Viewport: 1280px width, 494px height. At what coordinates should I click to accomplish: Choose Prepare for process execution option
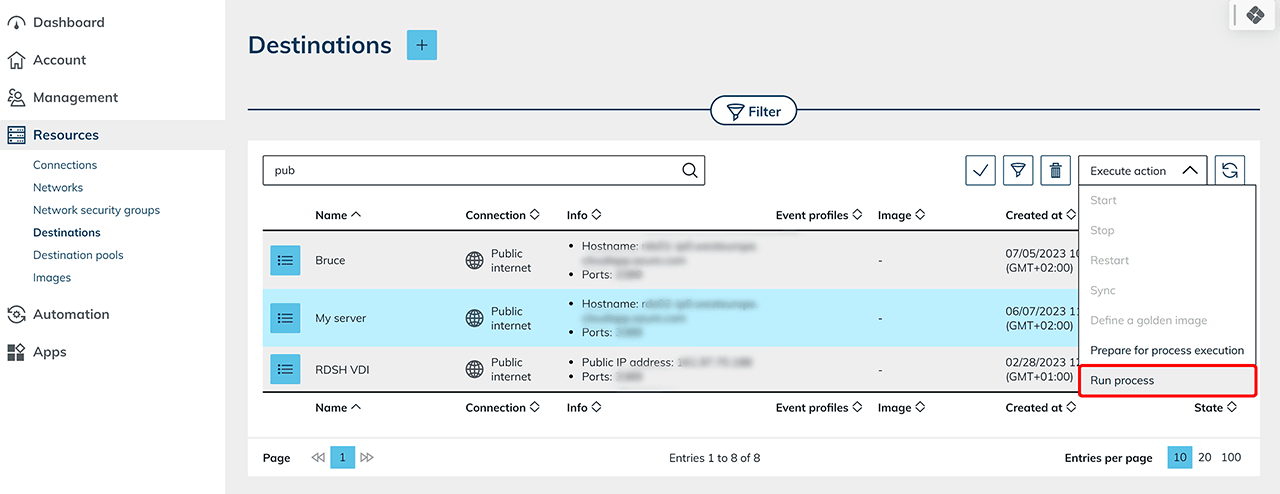[1166, 351]
